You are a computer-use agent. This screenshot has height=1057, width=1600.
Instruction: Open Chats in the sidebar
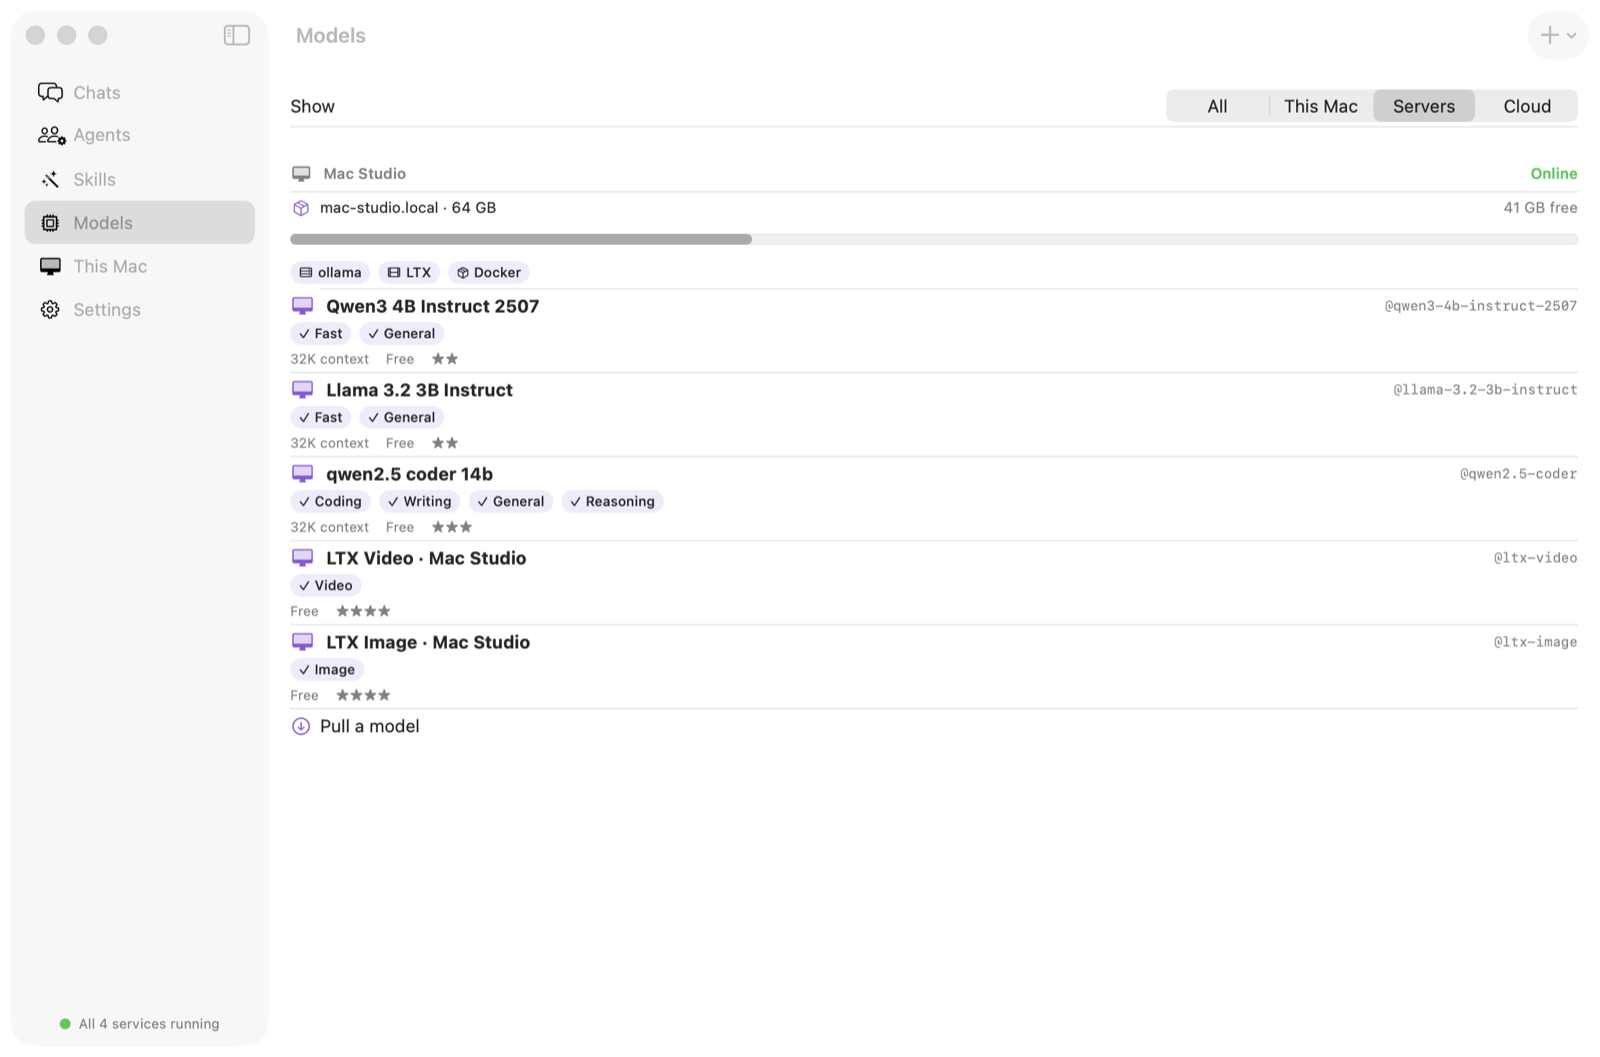pyautogui.click(x=140, y=92)
